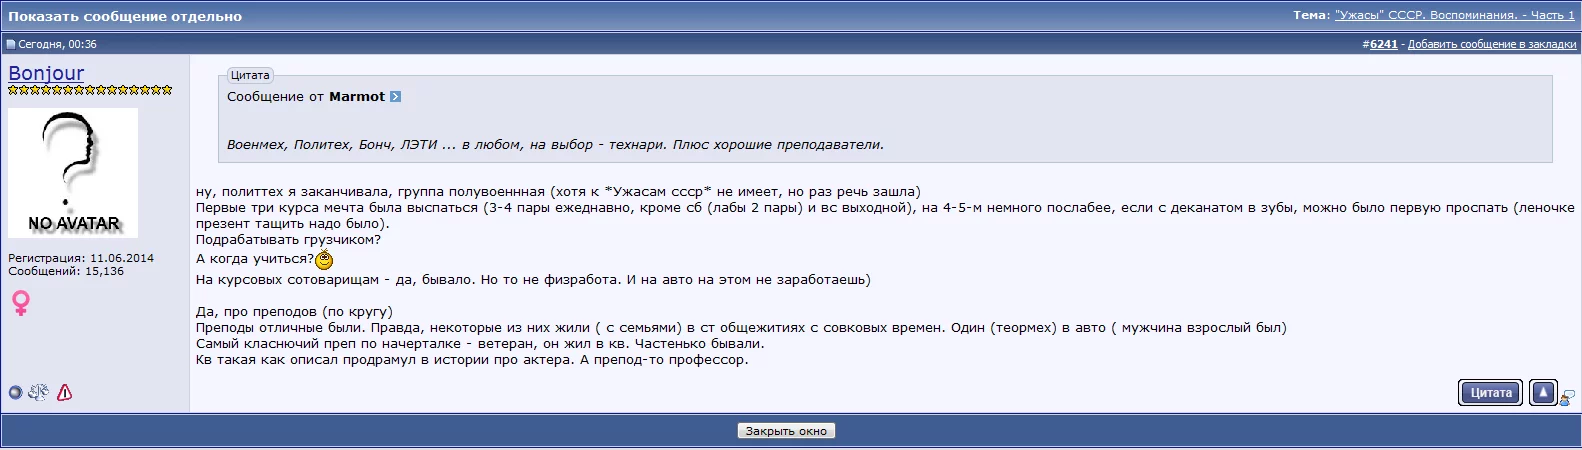Click Добавить сообщение в закладки link
The image size is (1582, 450).
tap(1492, 44)
